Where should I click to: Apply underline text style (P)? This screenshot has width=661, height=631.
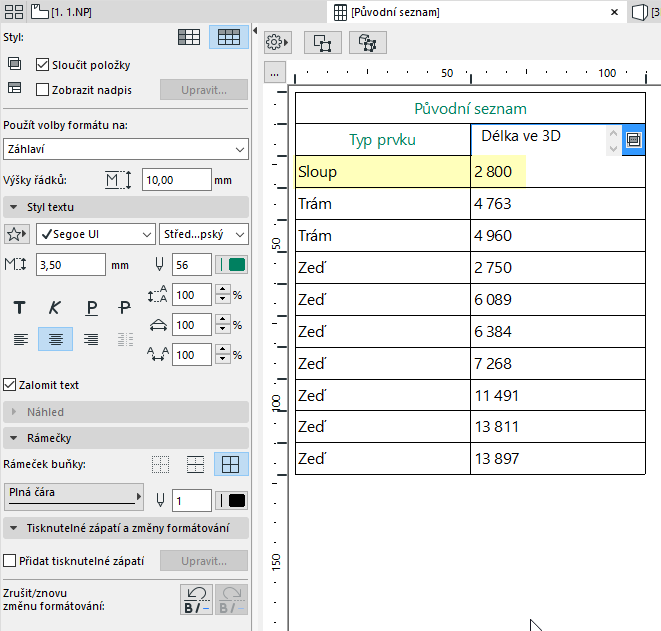[x=91, y=308]
